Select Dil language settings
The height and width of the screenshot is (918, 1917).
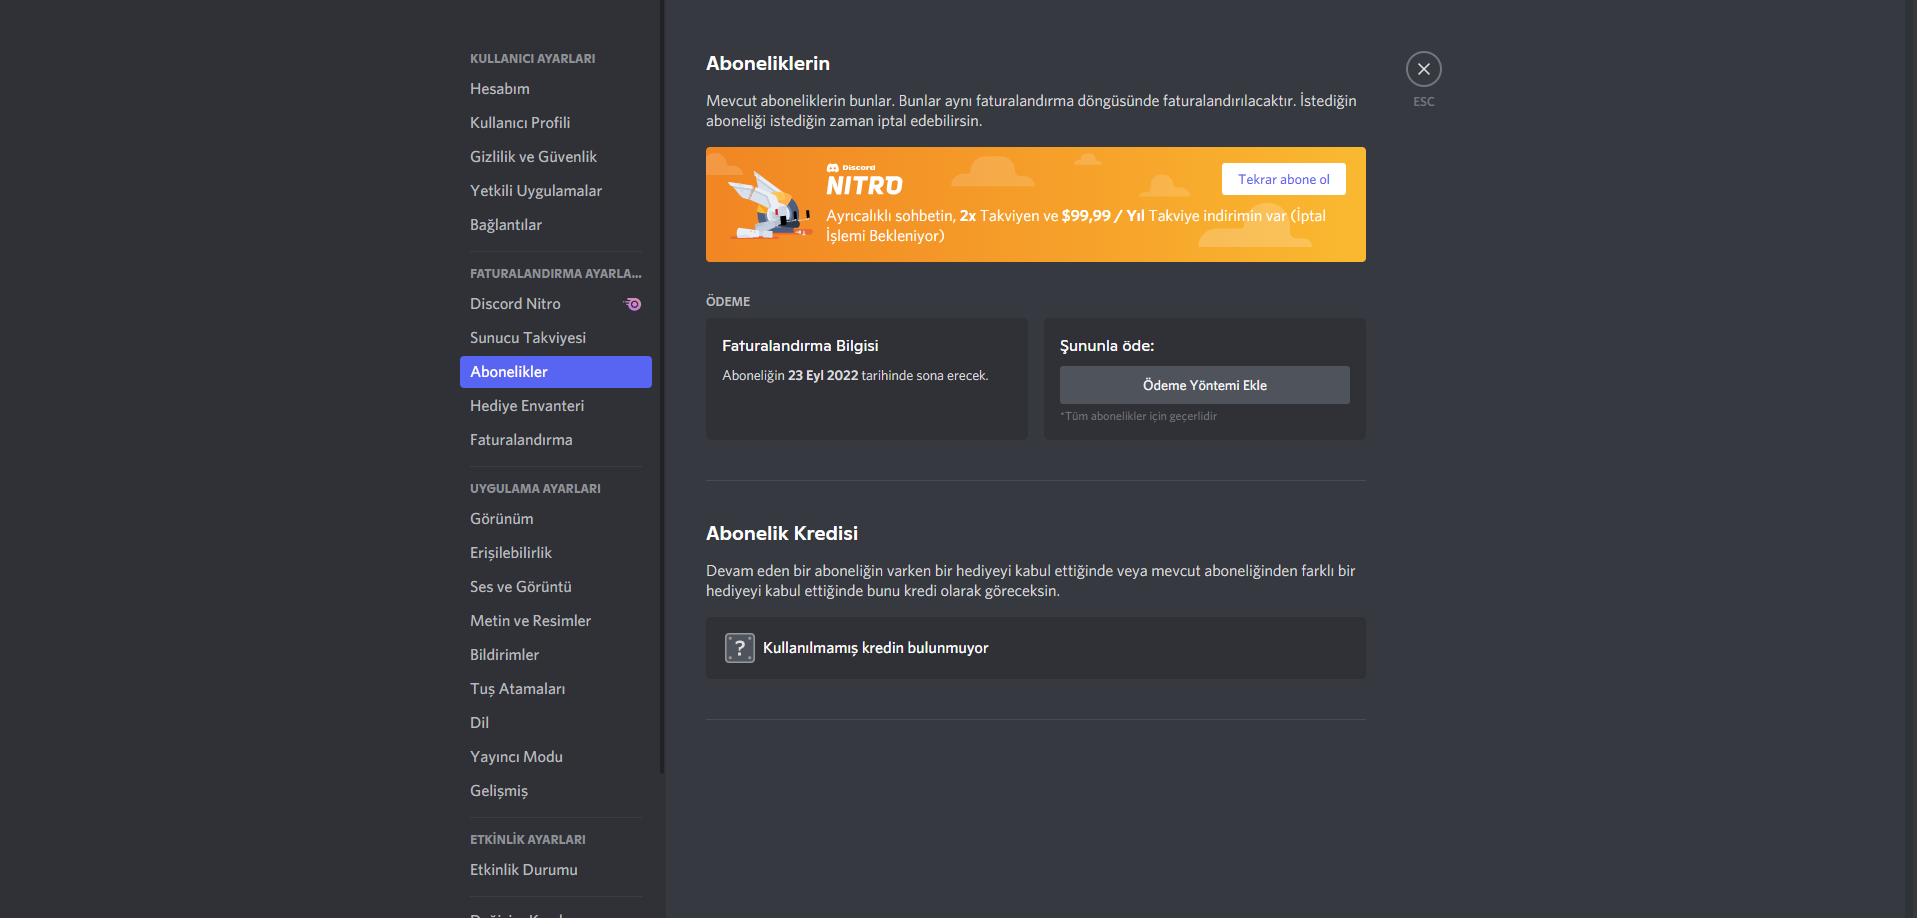click(555, 723)
